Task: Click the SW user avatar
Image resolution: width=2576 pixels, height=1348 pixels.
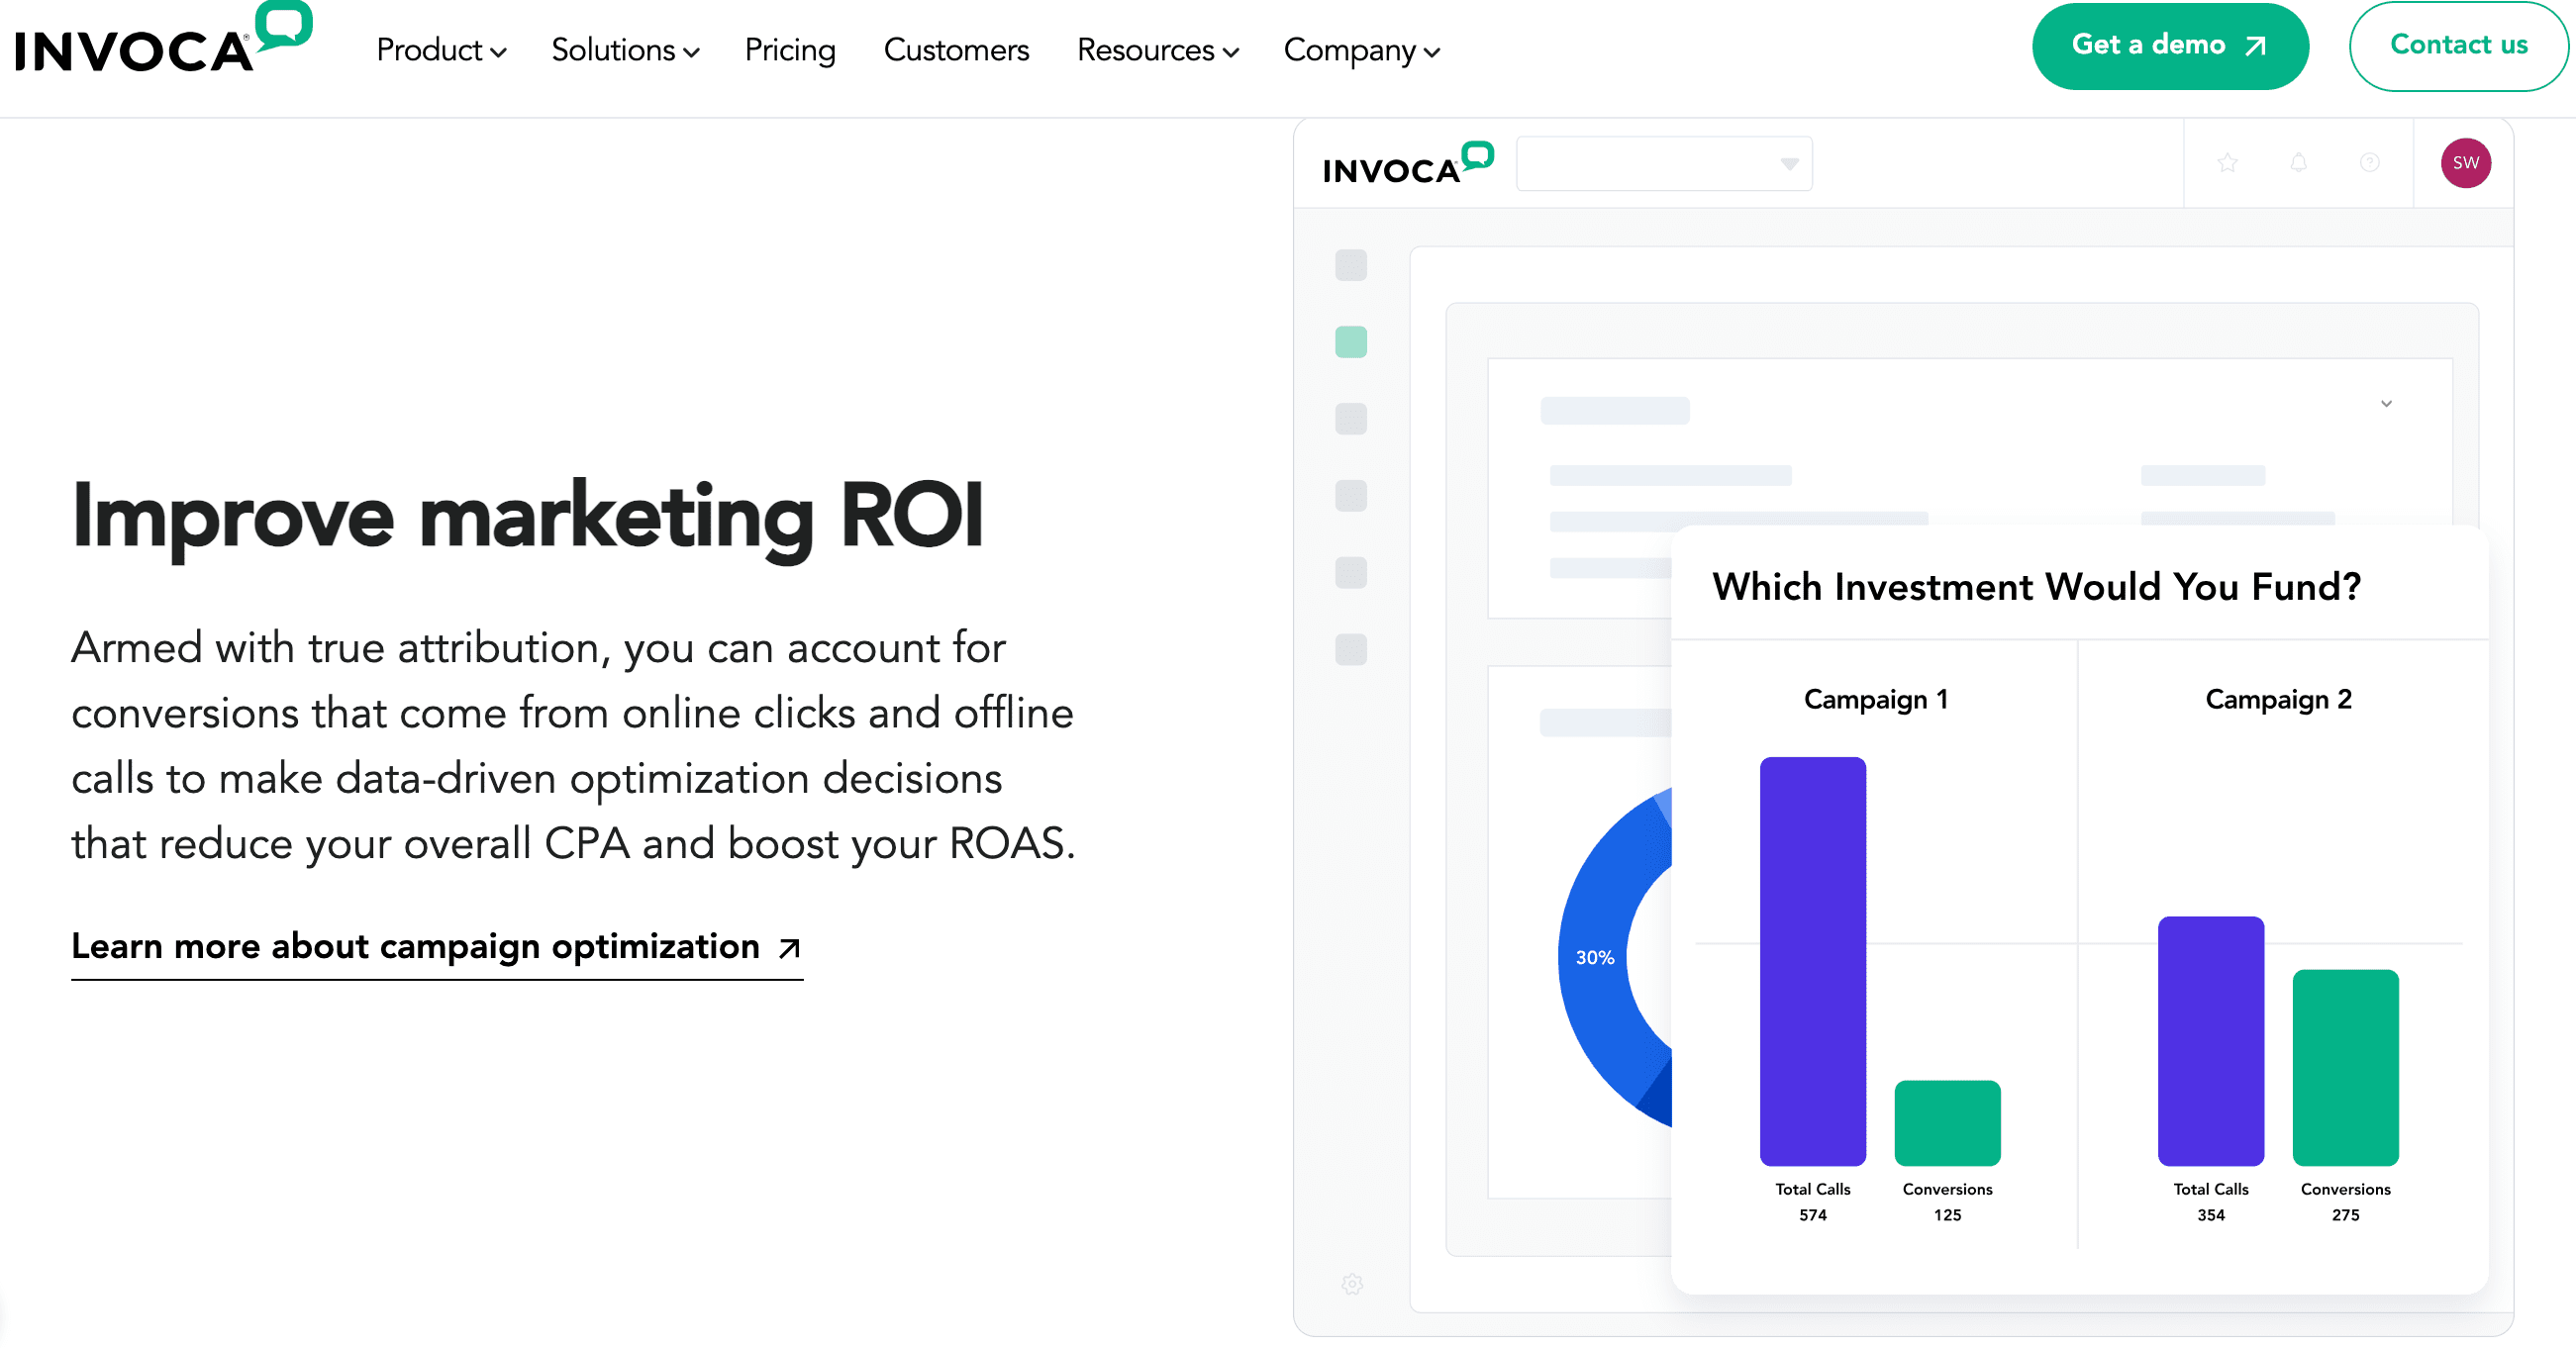Action: tap(2465, 163)
